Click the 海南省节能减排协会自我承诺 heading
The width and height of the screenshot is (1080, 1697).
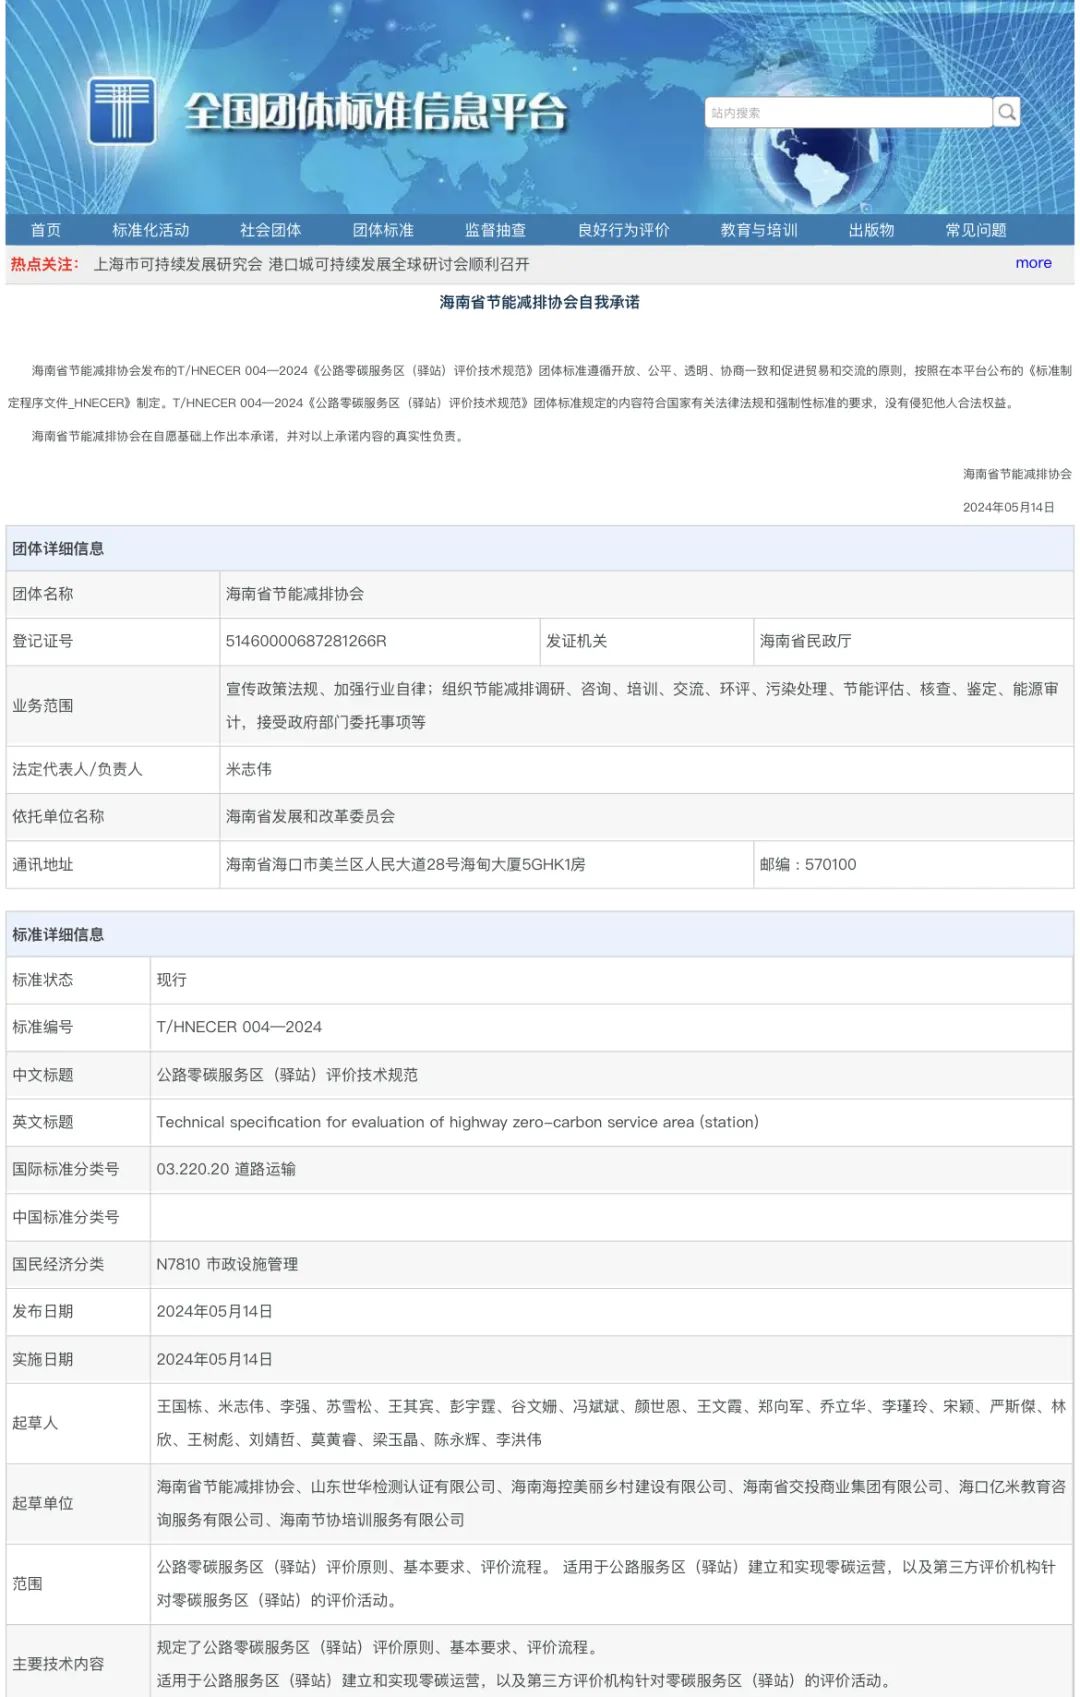[540, 302]
